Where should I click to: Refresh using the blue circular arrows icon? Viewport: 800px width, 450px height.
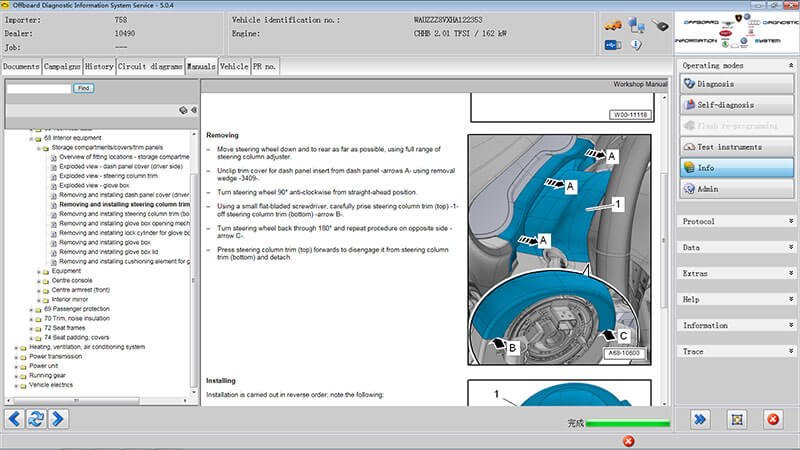coord(36,419)
